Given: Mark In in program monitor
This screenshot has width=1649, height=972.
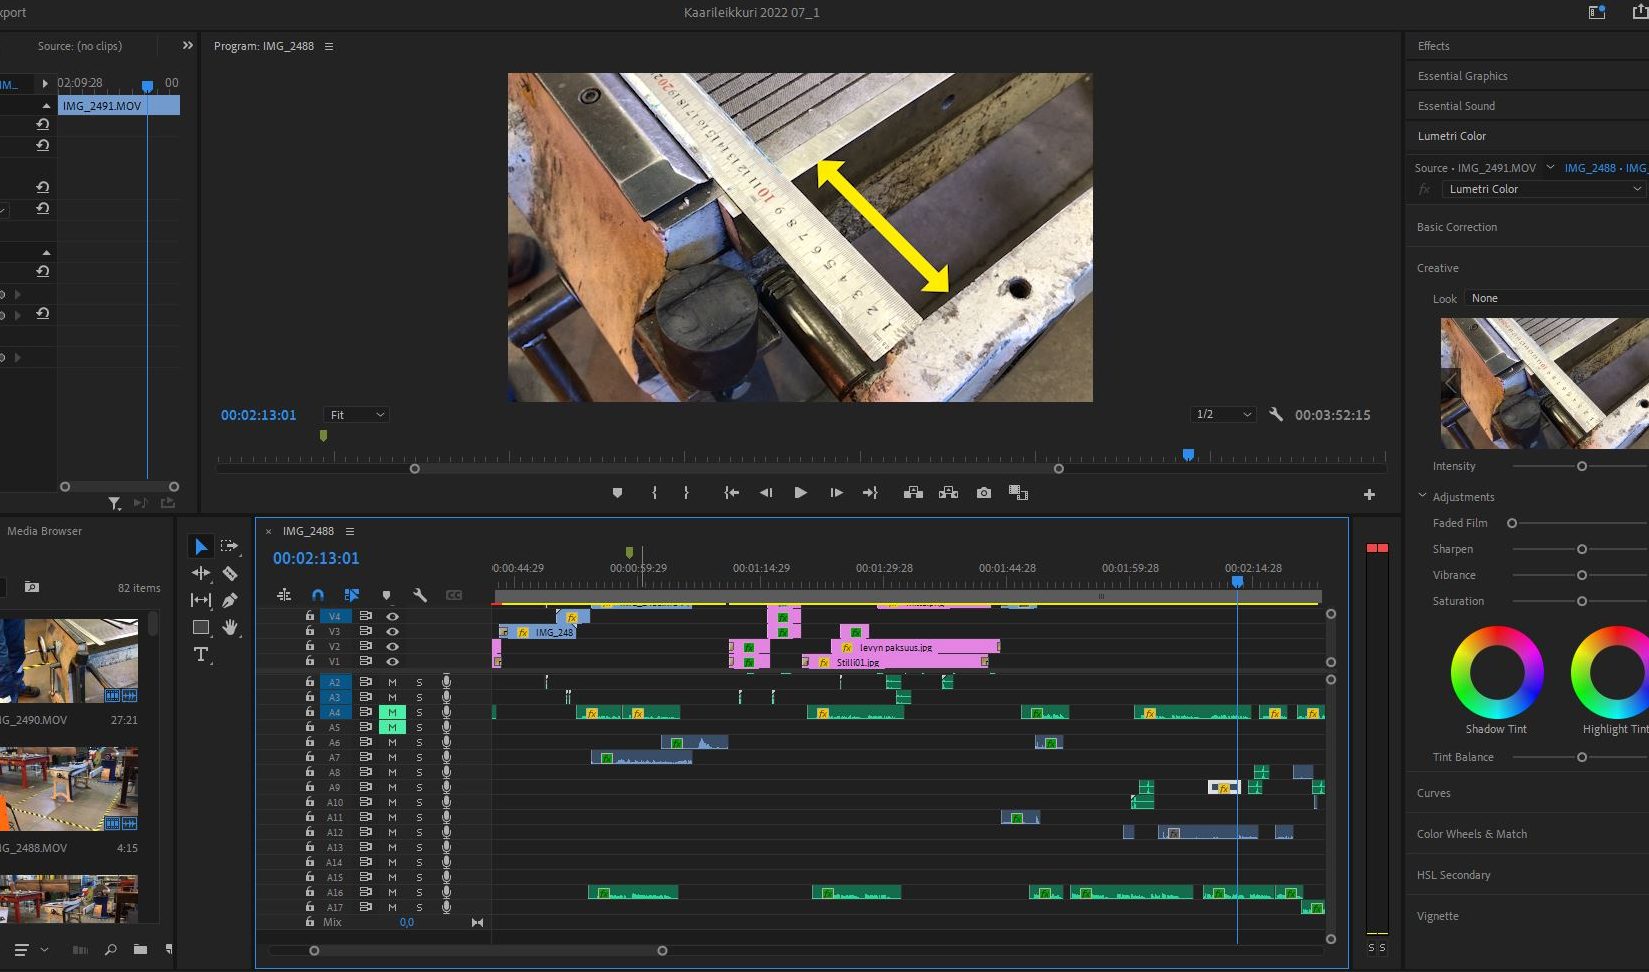Looking at the screenshot, I should pyautogui.click(x=654, y=493).
